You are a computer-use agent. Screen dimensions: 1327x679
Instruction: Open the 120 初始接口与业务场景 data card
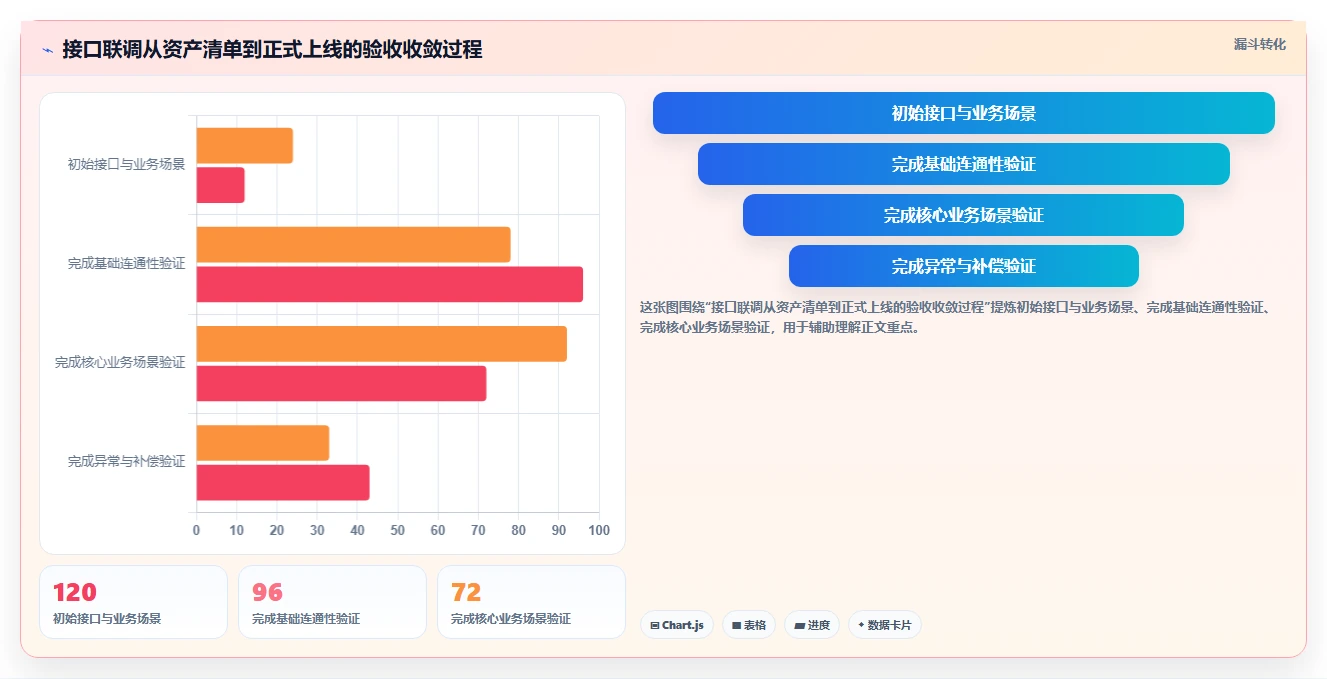point(133,602)
